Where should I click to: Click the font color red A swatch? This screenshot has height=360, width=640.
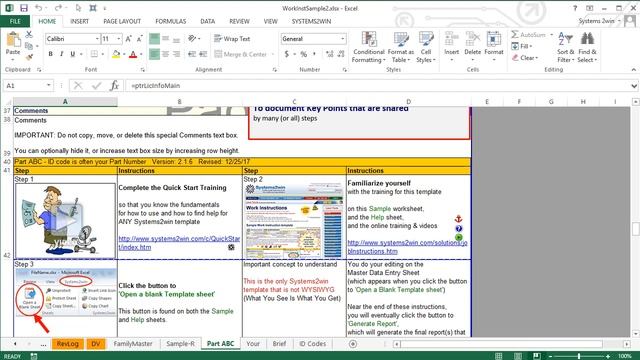pyautogui.click(x=133, y=54)
